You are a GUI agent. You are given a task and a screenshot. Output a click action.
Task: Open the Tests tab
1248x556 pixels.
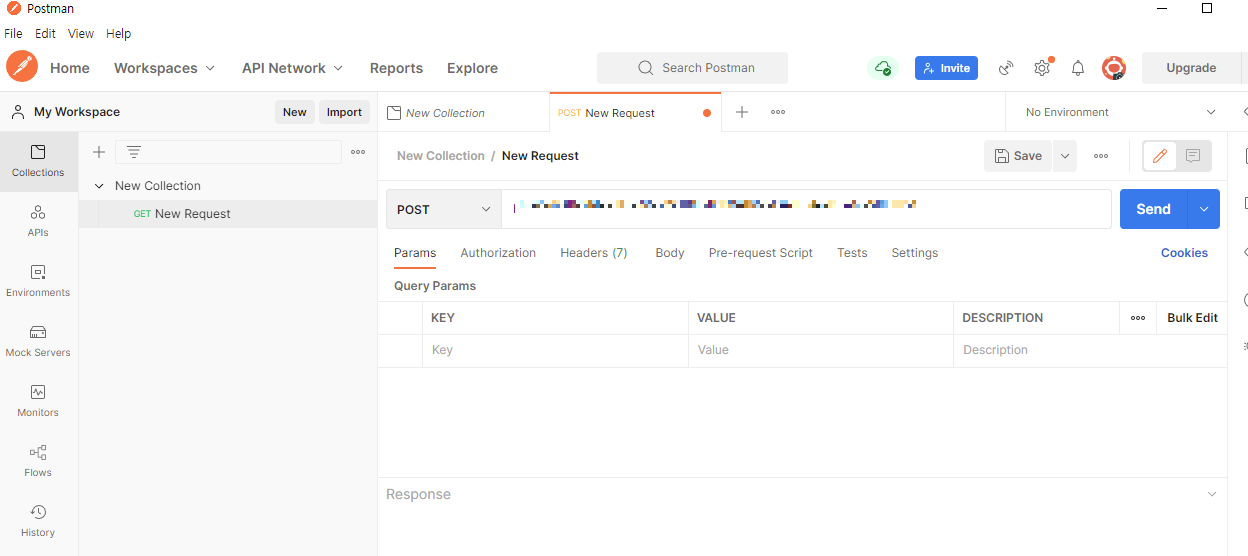point(852,253)
